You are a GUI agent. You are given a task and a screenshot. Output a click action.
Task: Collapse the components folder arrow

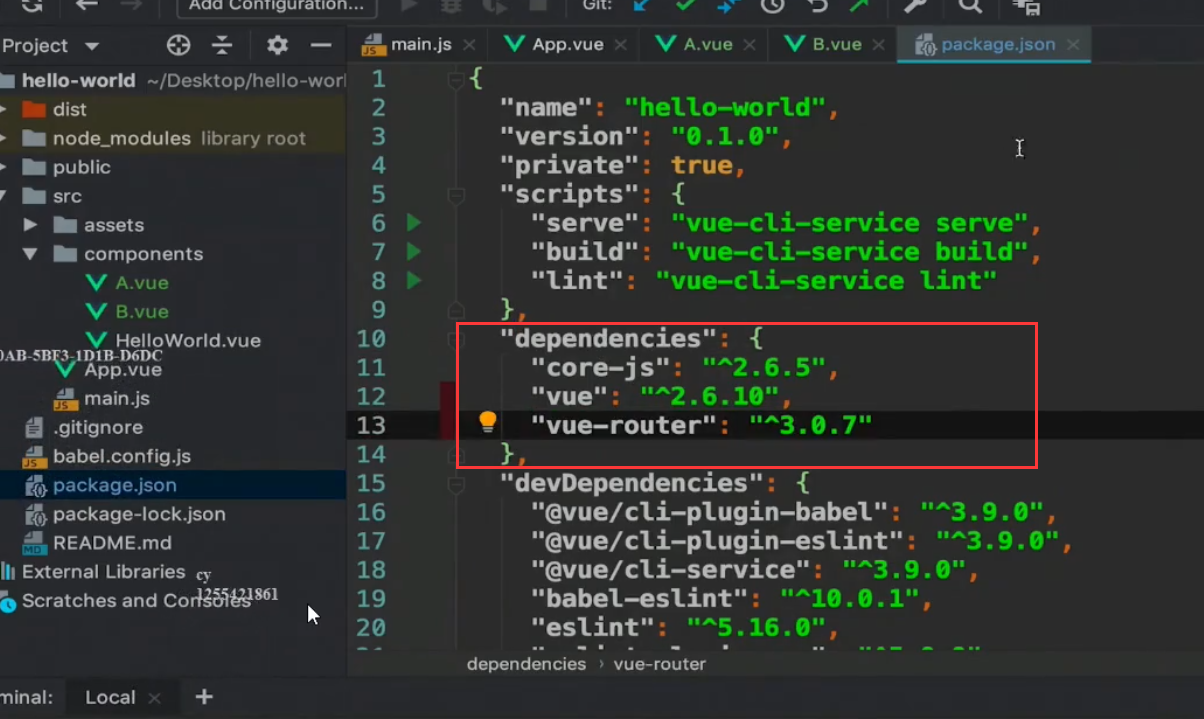(30, 254)
